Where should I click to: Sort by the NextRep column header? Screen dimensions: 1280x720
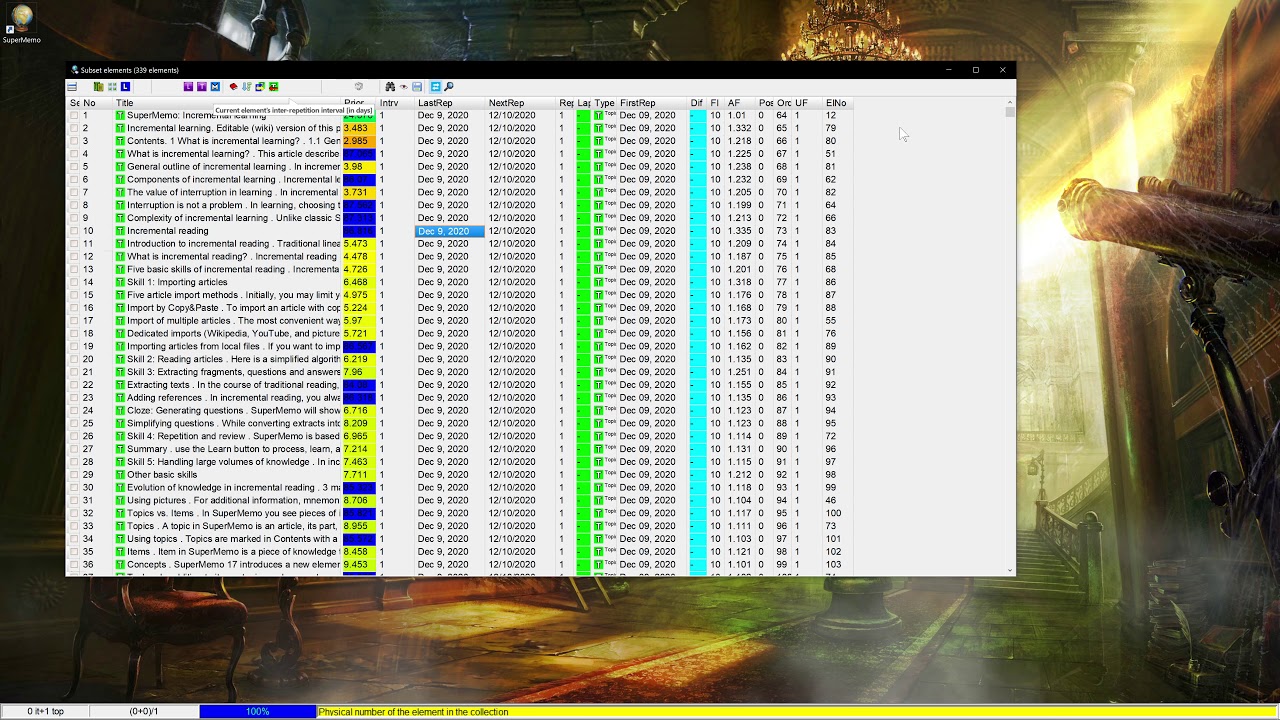[x=520, y=103]
